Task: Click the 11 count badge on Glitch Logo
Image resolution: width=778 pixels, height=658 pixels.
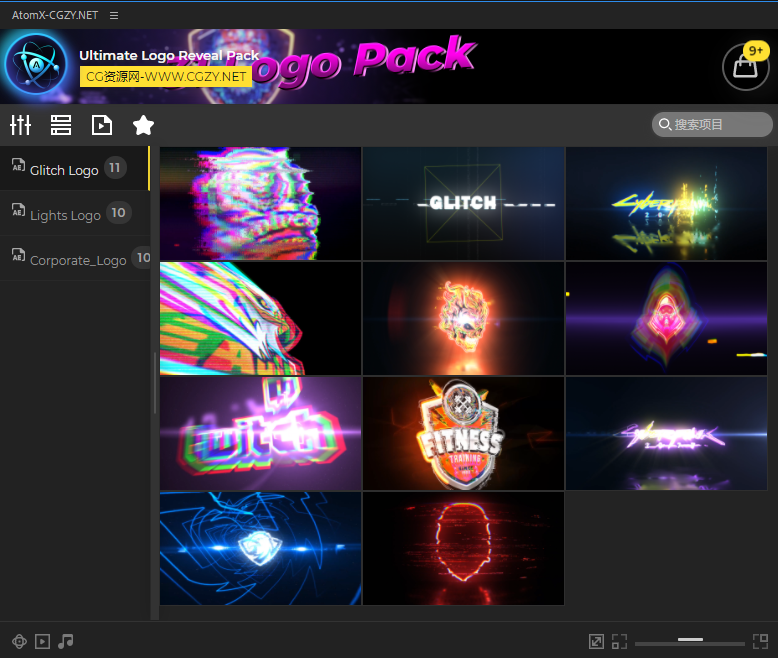Action: pos(115,168)
